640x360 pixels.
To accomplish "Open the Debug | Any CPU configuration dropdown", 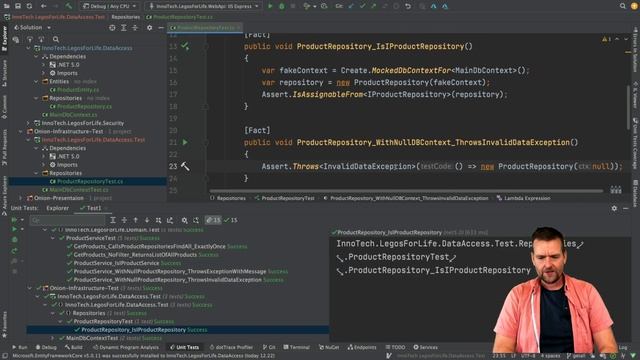I will click(109, 6).
